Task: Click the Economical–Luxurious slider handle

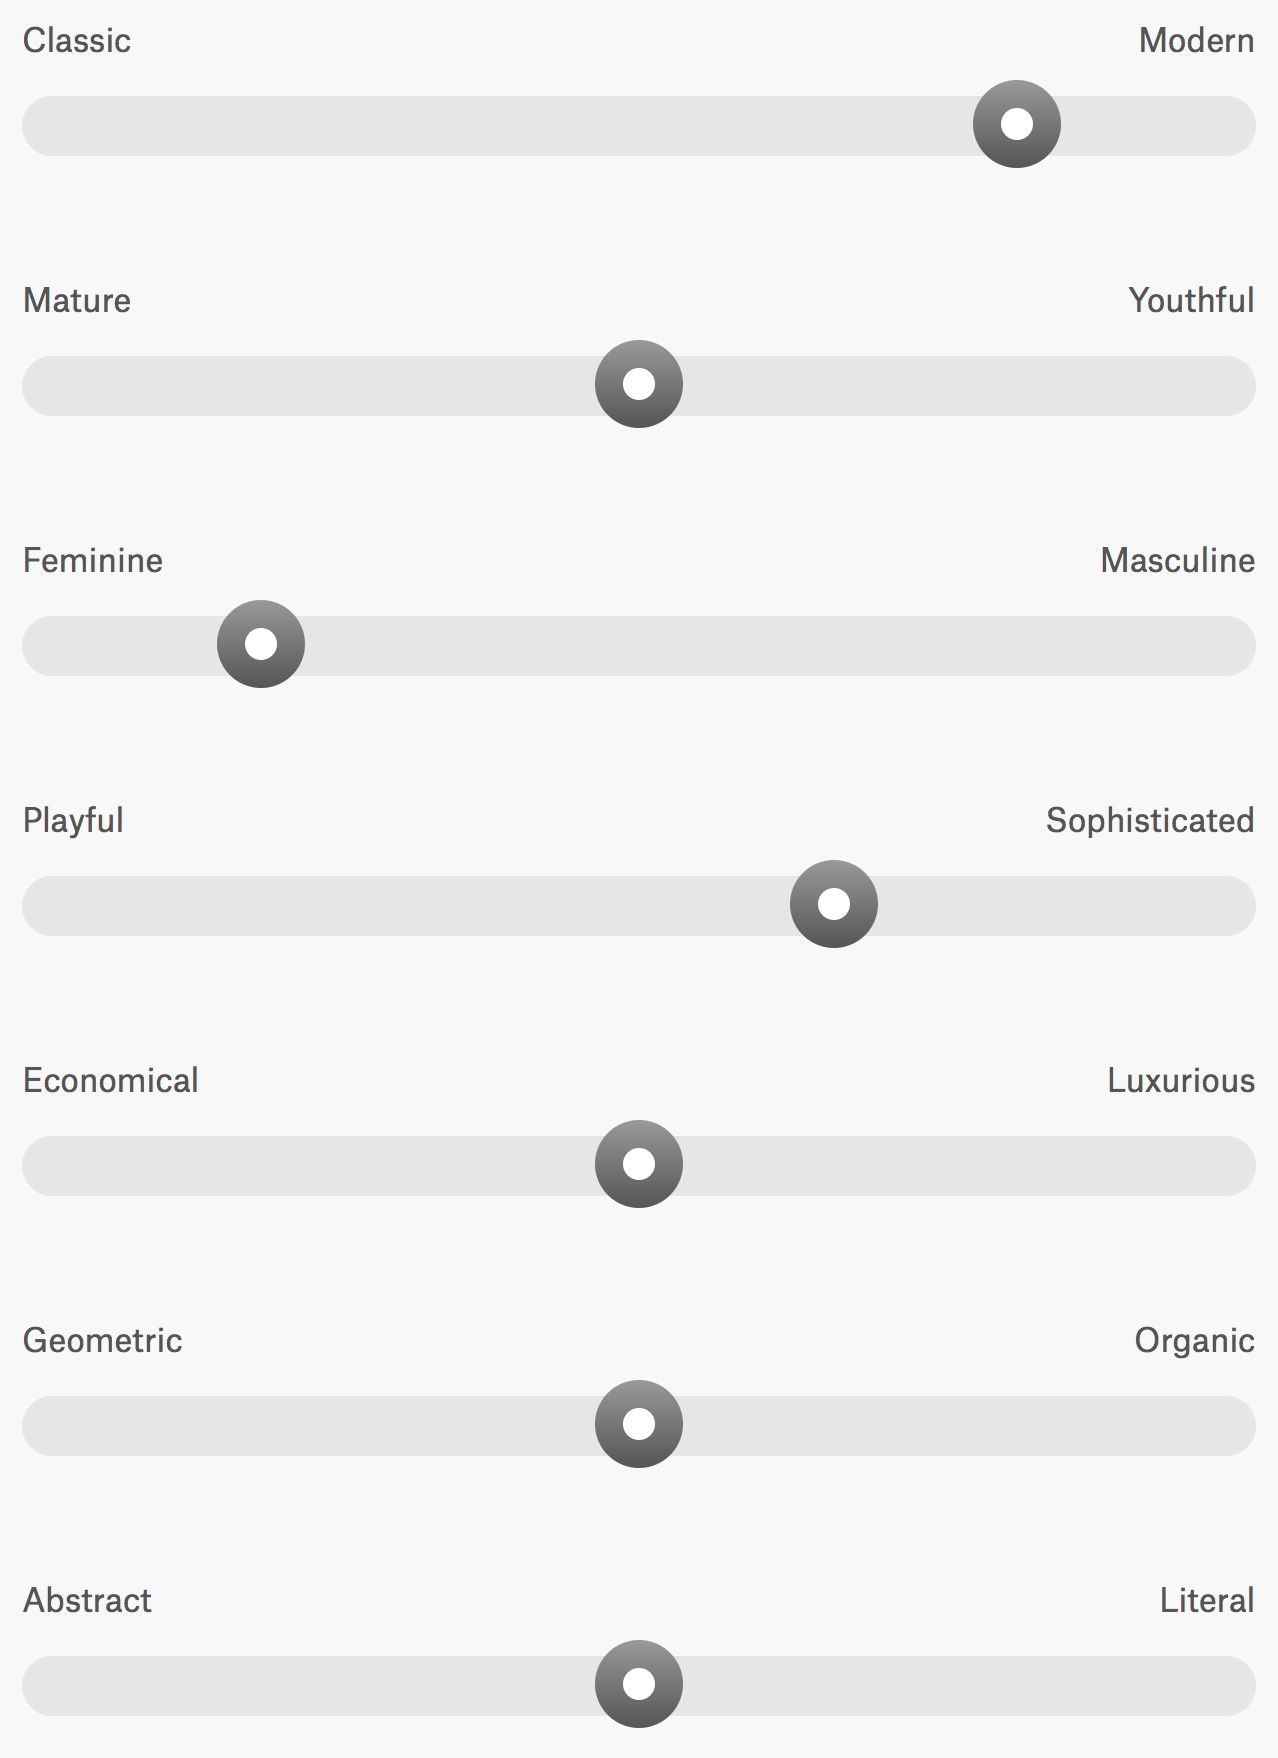Action: click(638, 1164)
